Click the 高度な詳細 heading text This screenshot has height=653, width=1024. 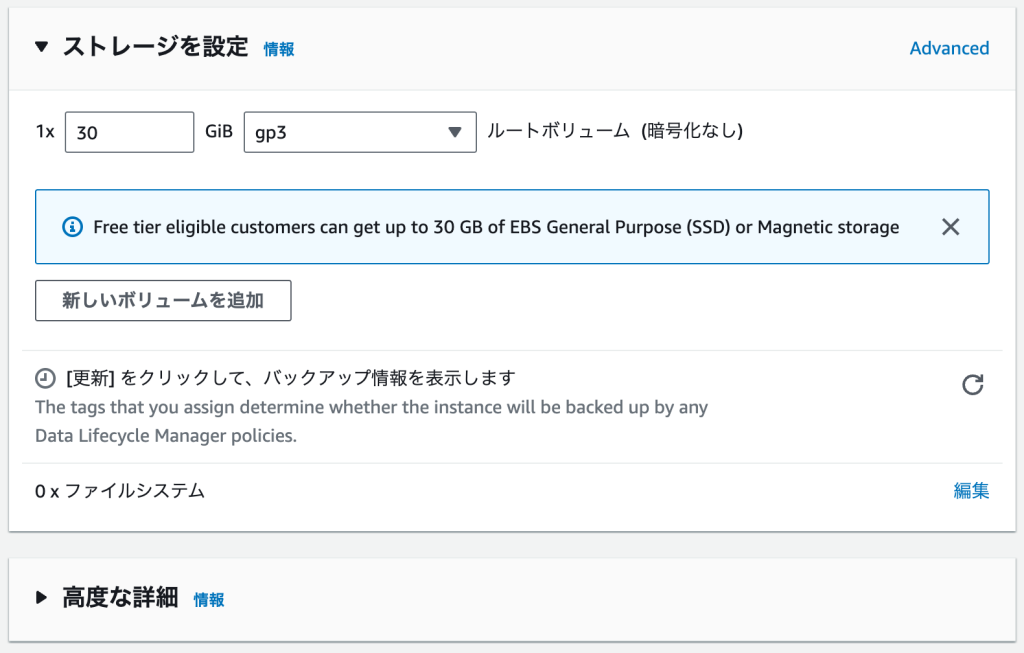coord(120,598)
